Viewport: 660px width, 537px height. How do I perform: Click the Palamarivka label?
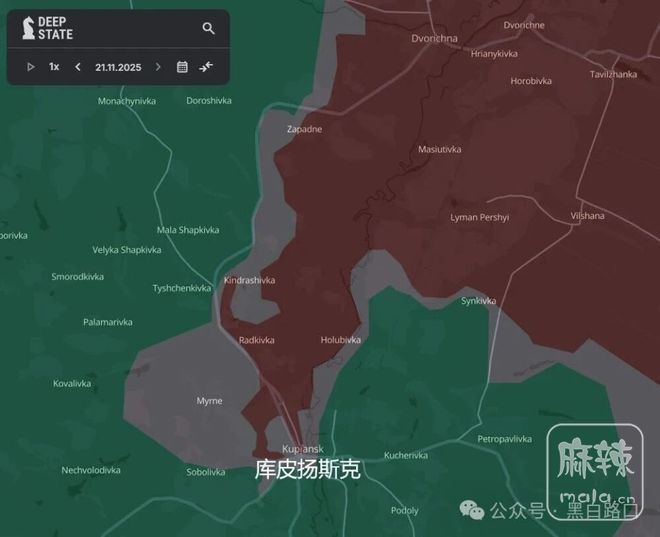(x=108, y=322)
